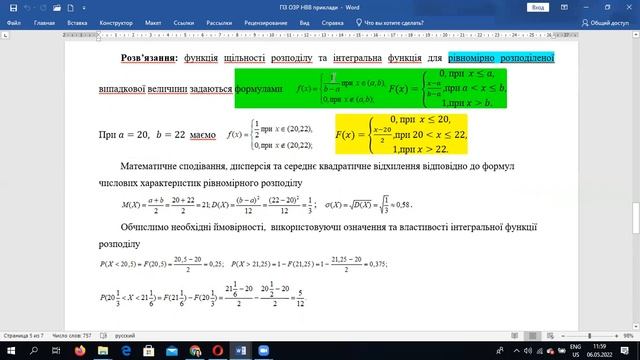This screenshot has height=360, width=640.
Task: Open Opera browser from taskbar
Action: (x=218, y=351)
